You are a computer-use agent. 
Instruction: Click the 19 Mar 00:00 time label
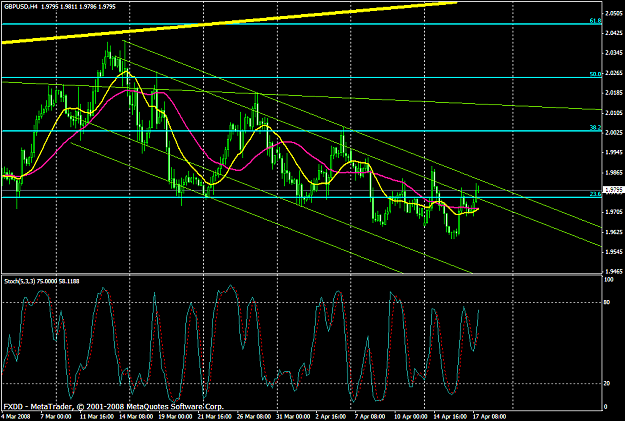[175, 417]
